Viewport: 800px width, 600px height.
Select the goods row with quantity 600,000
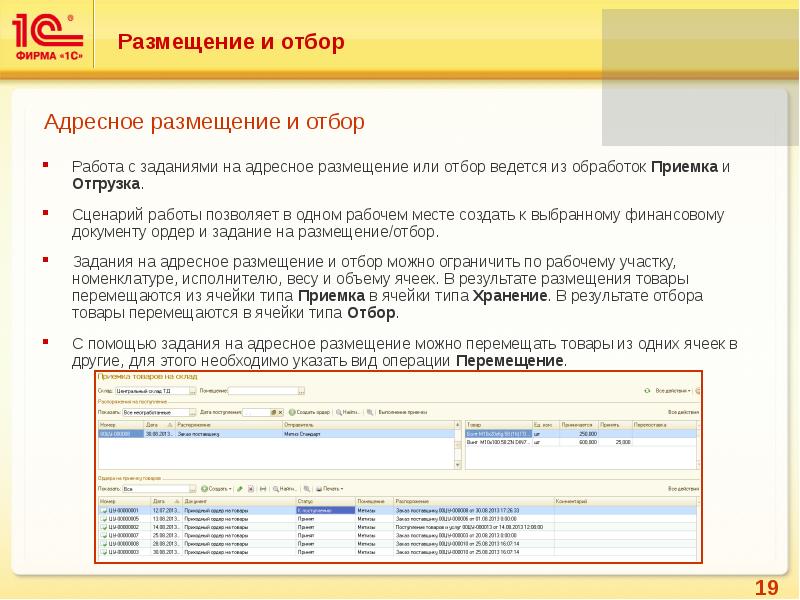click(580, 441)
